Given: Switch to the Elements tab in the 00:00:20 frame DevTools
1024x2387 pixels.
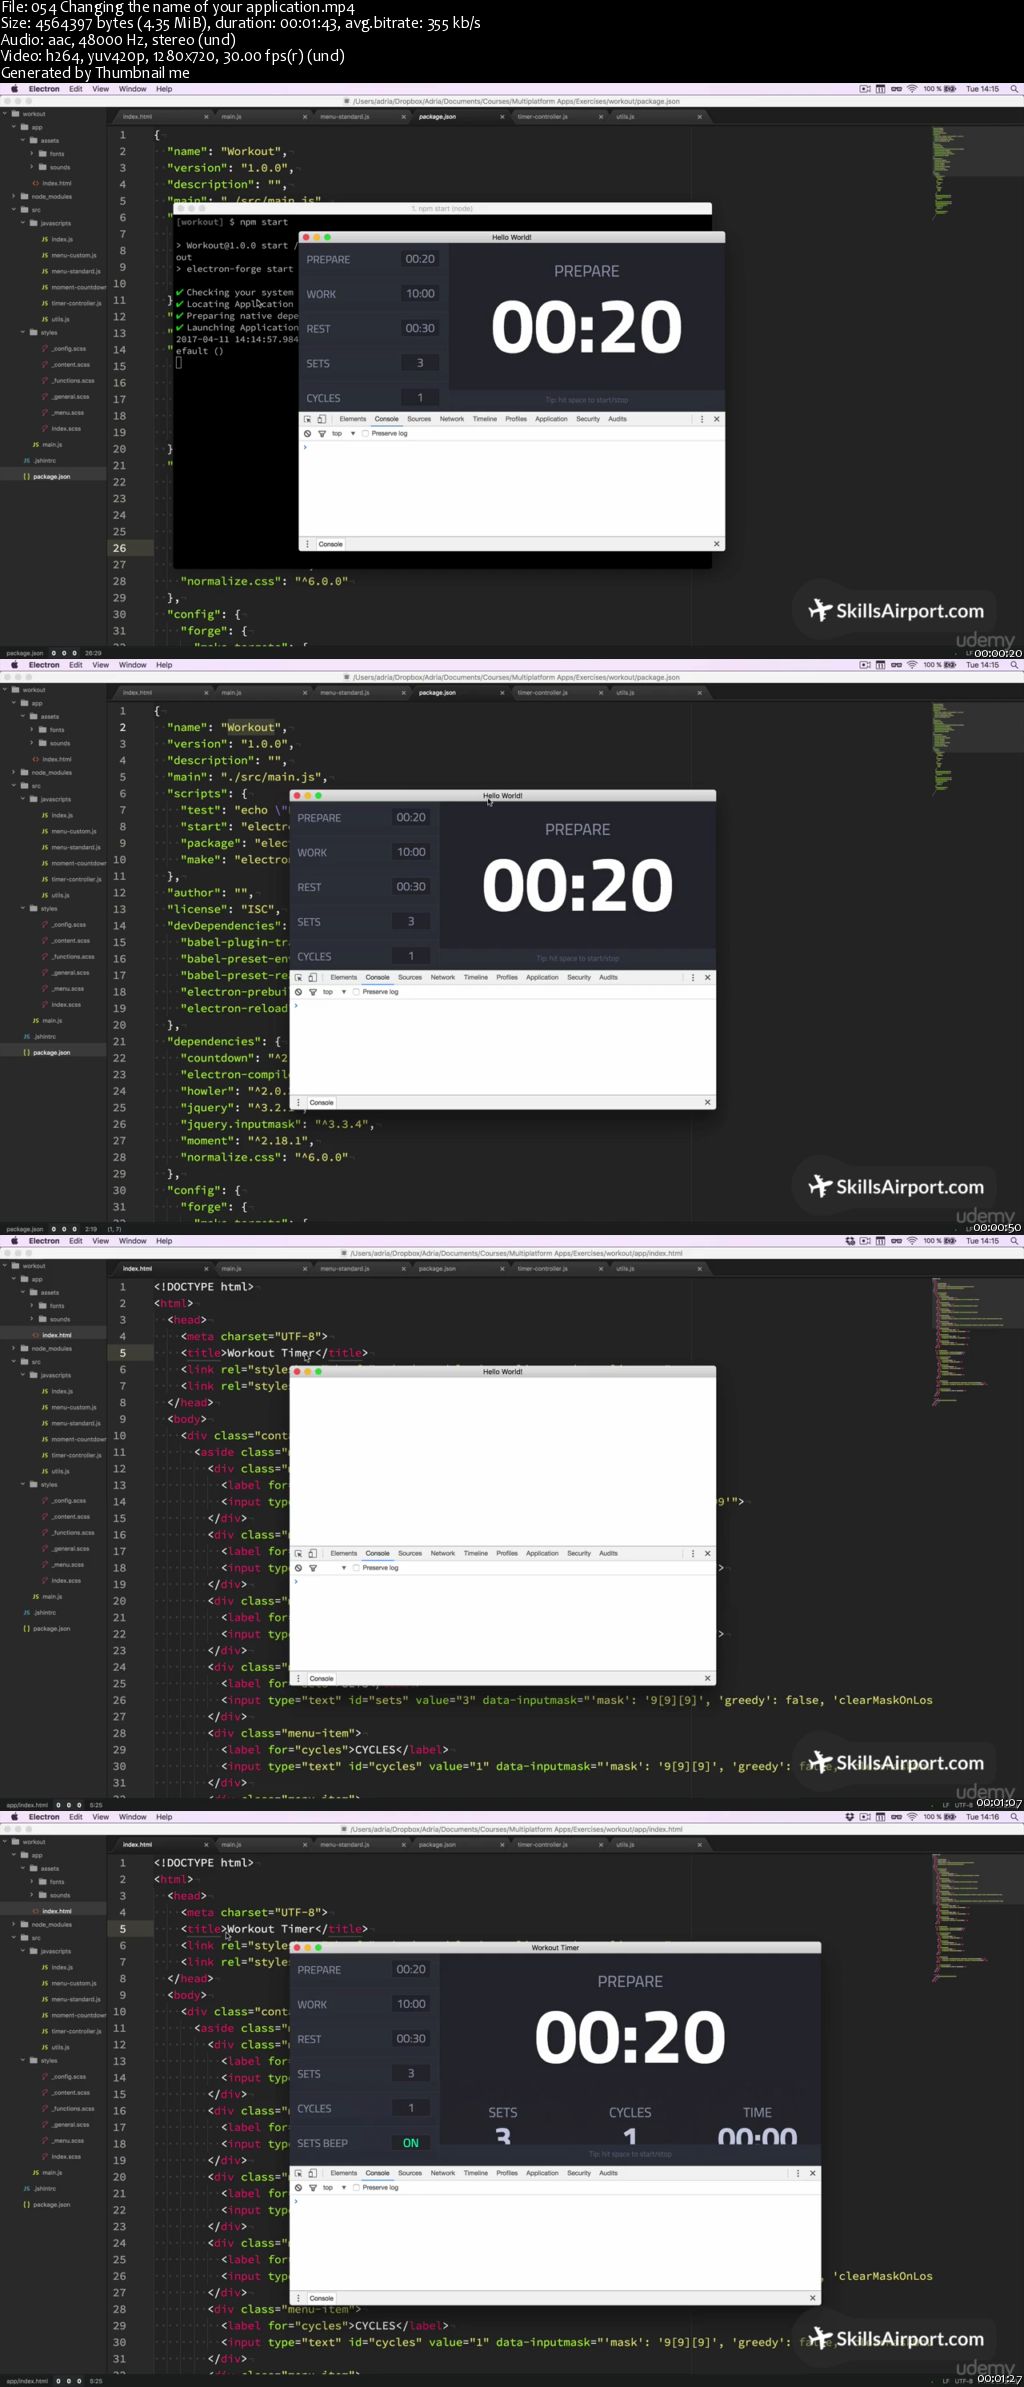Looking at the screenshot, I should pyautogui.click(x=353, y=419).
